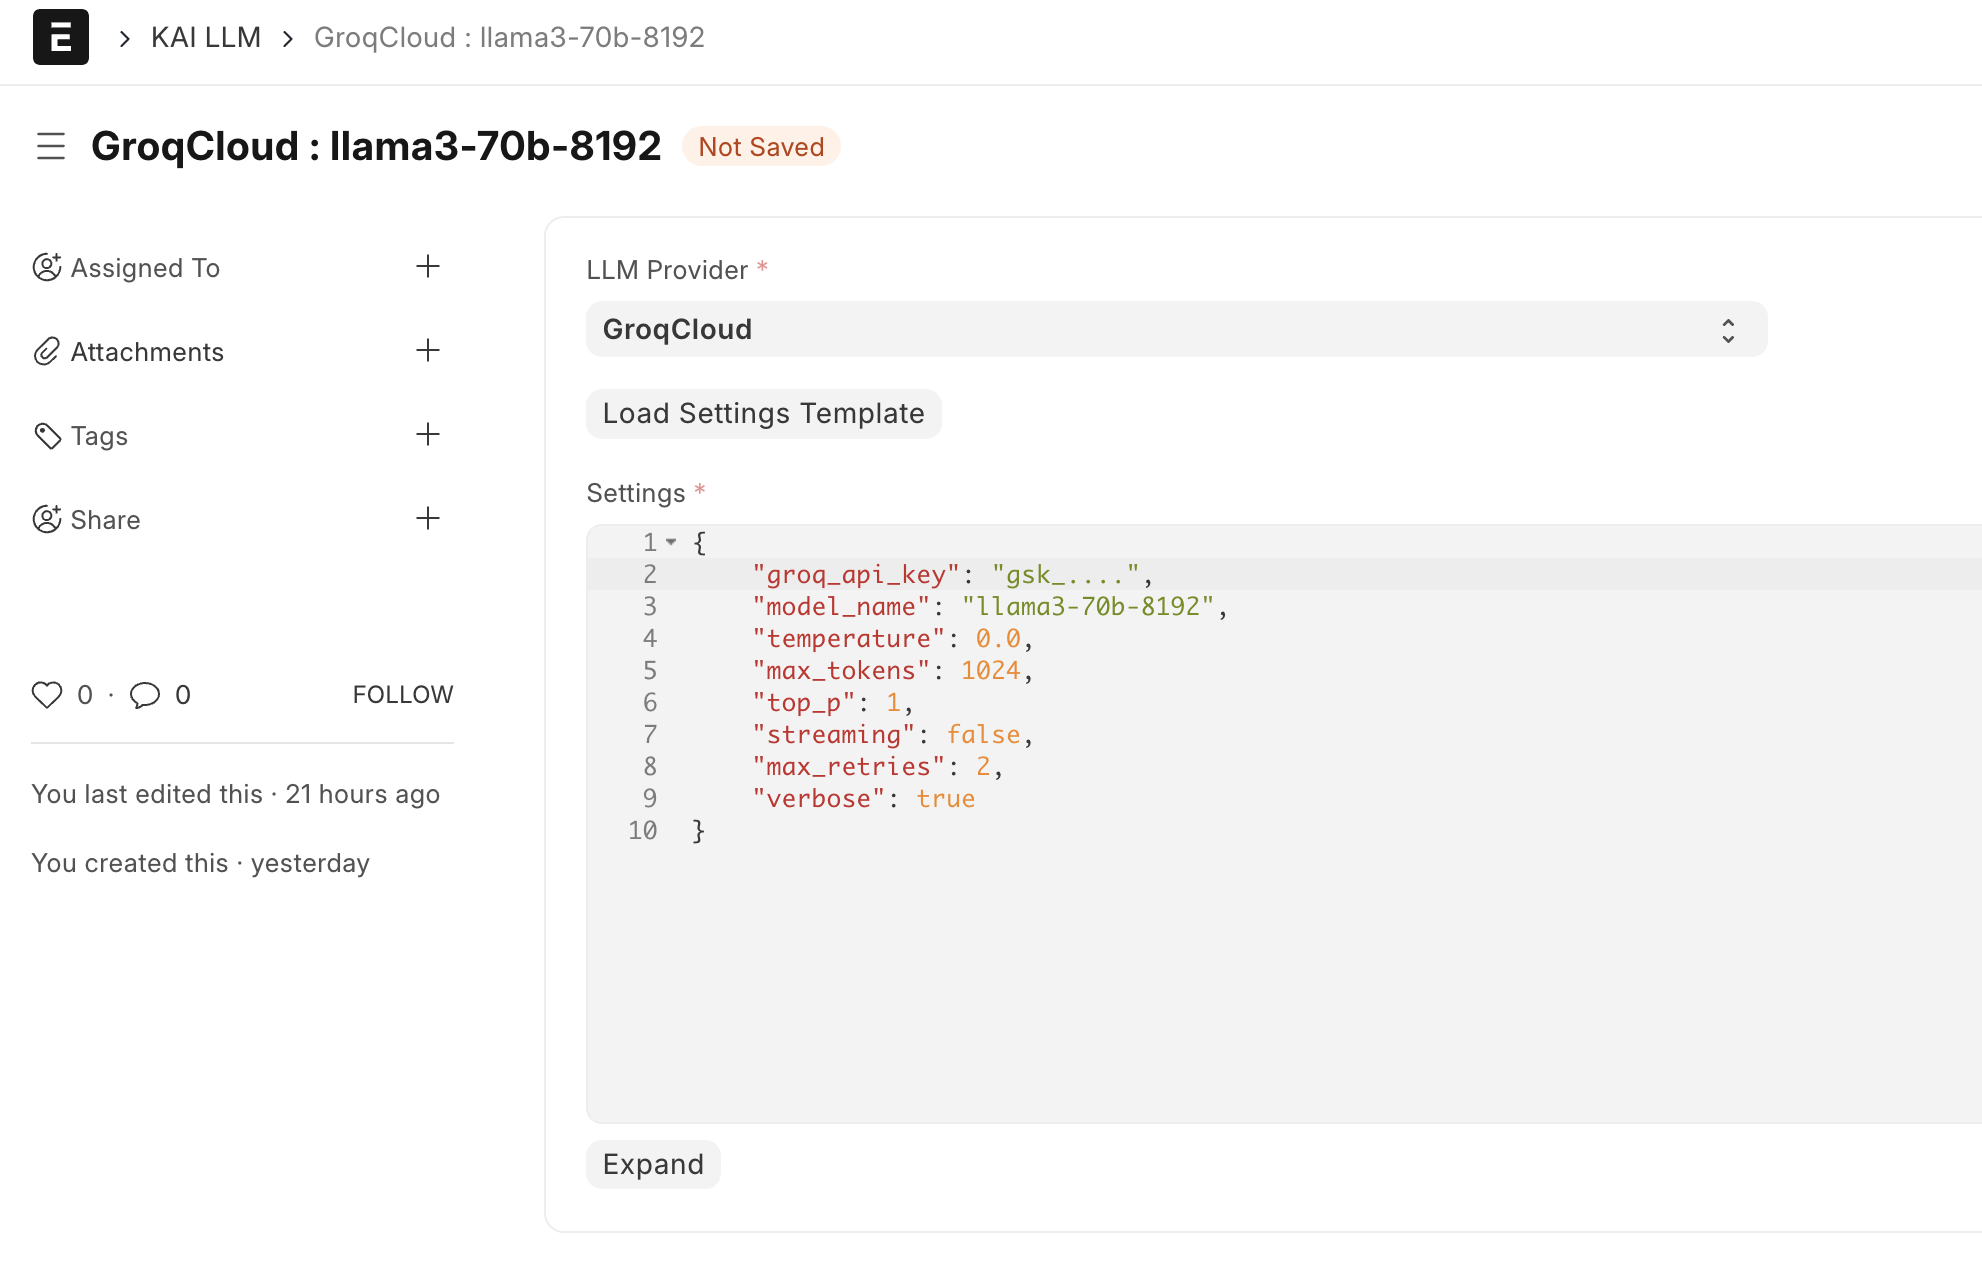The image size is (1982, 1266).
Task: Open the LLM Provider GroqCloud dropdown
Action: tap(1176, 329)
